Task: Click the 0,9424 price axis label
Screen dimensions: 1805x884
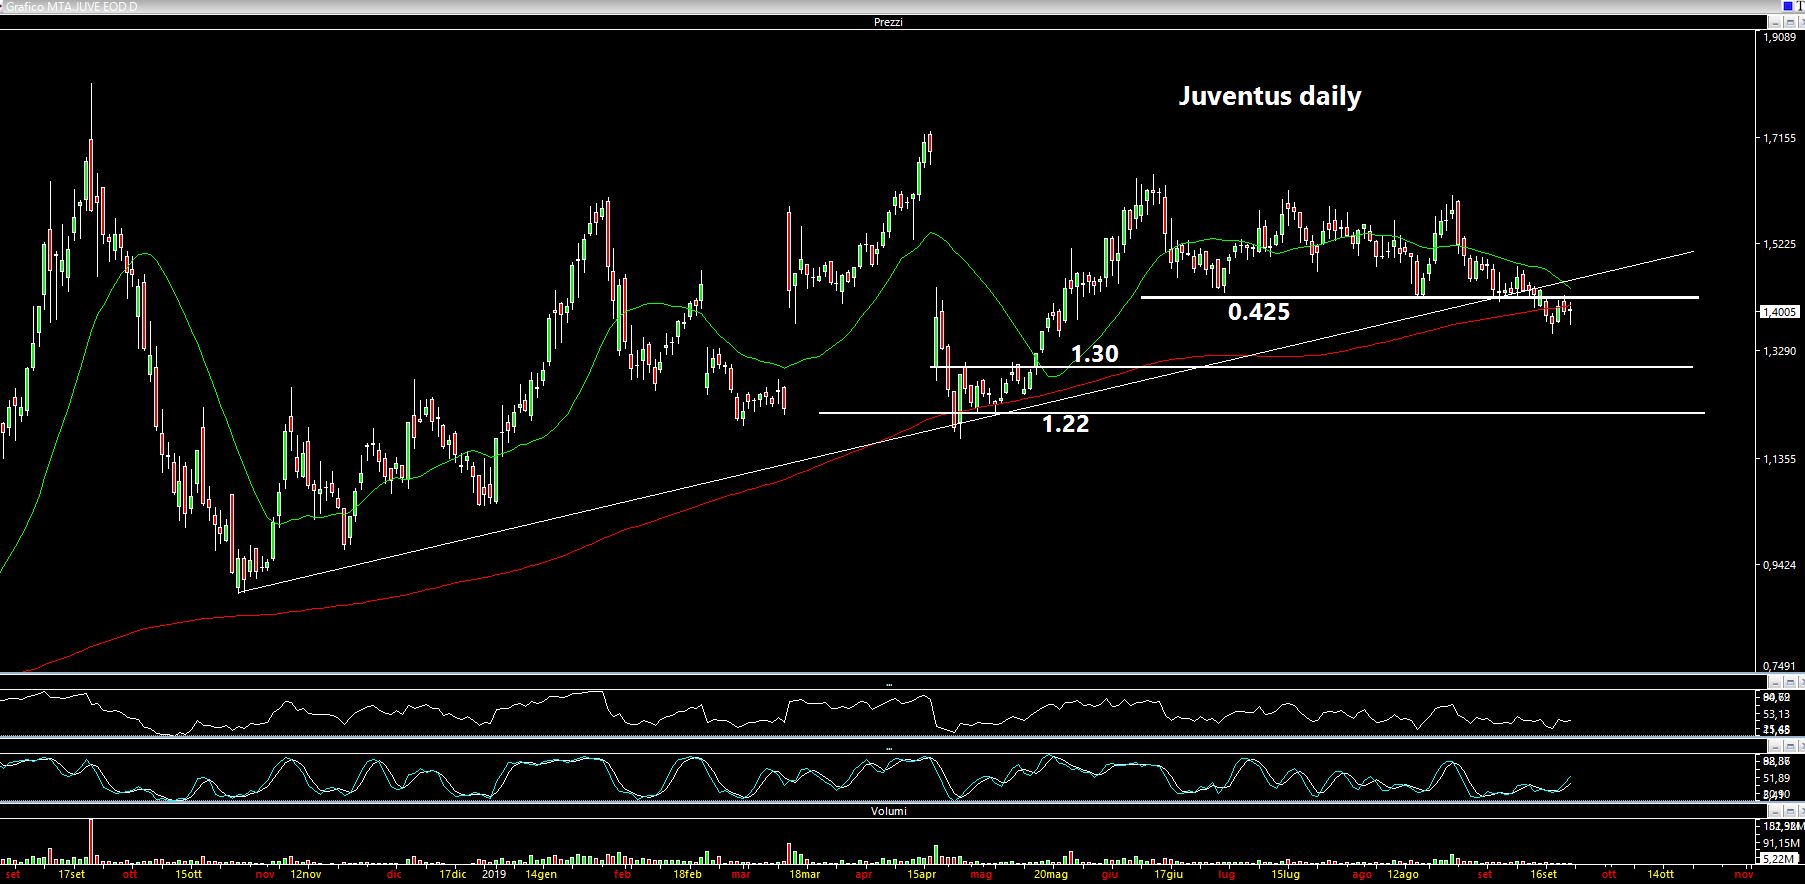Action: pos(1779,565)
